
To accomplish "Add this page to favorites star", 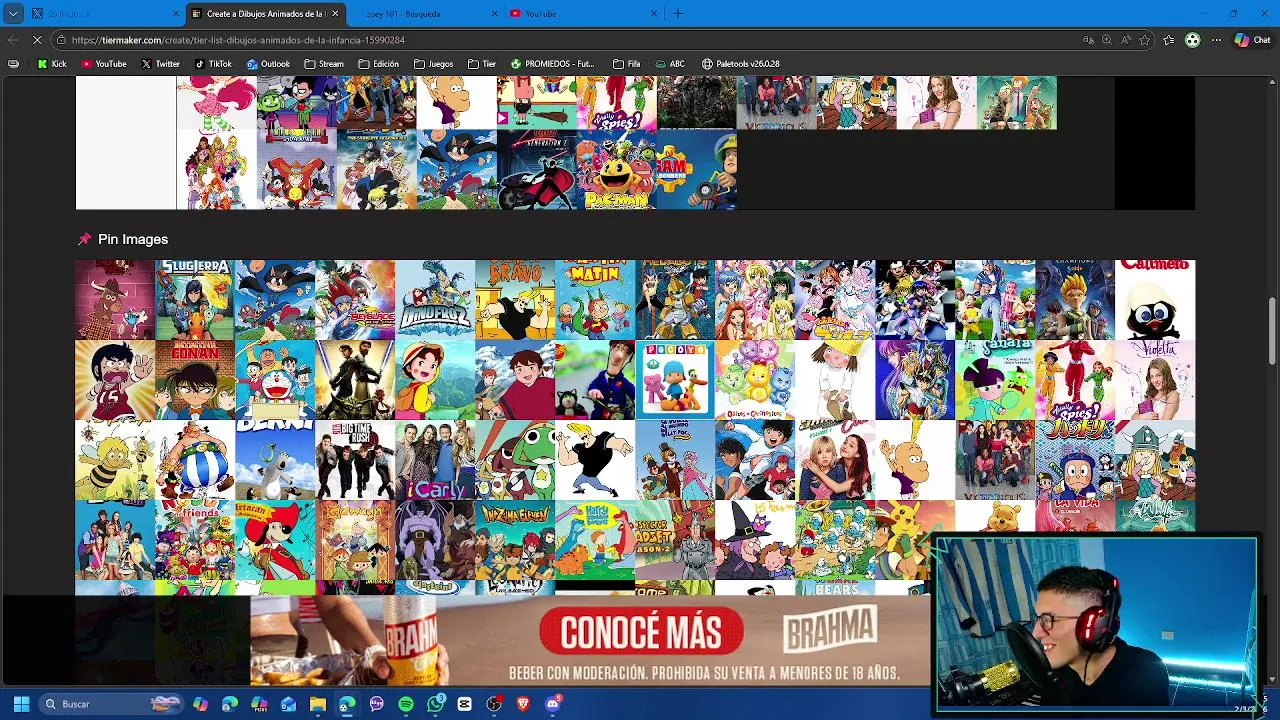I will point(1145,40).
